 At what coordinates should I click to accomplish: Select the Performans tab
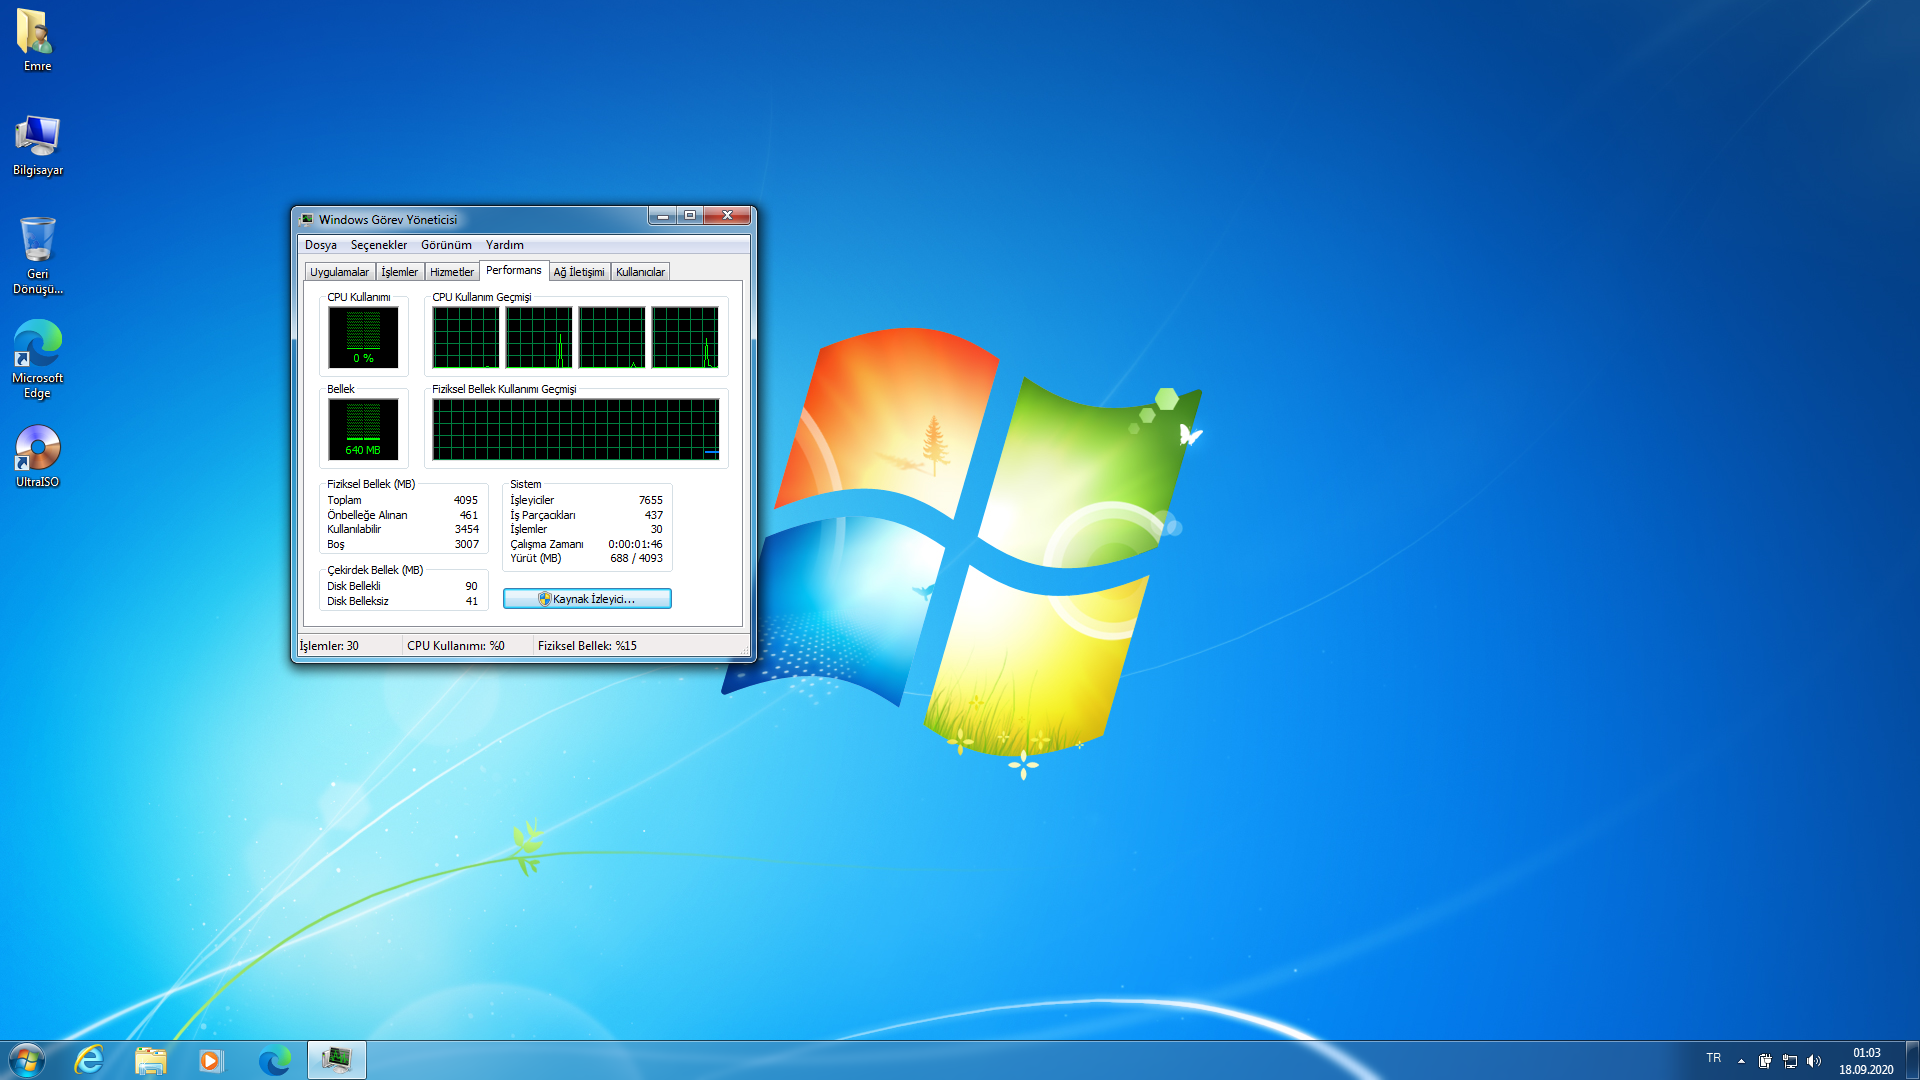[514, 270]
